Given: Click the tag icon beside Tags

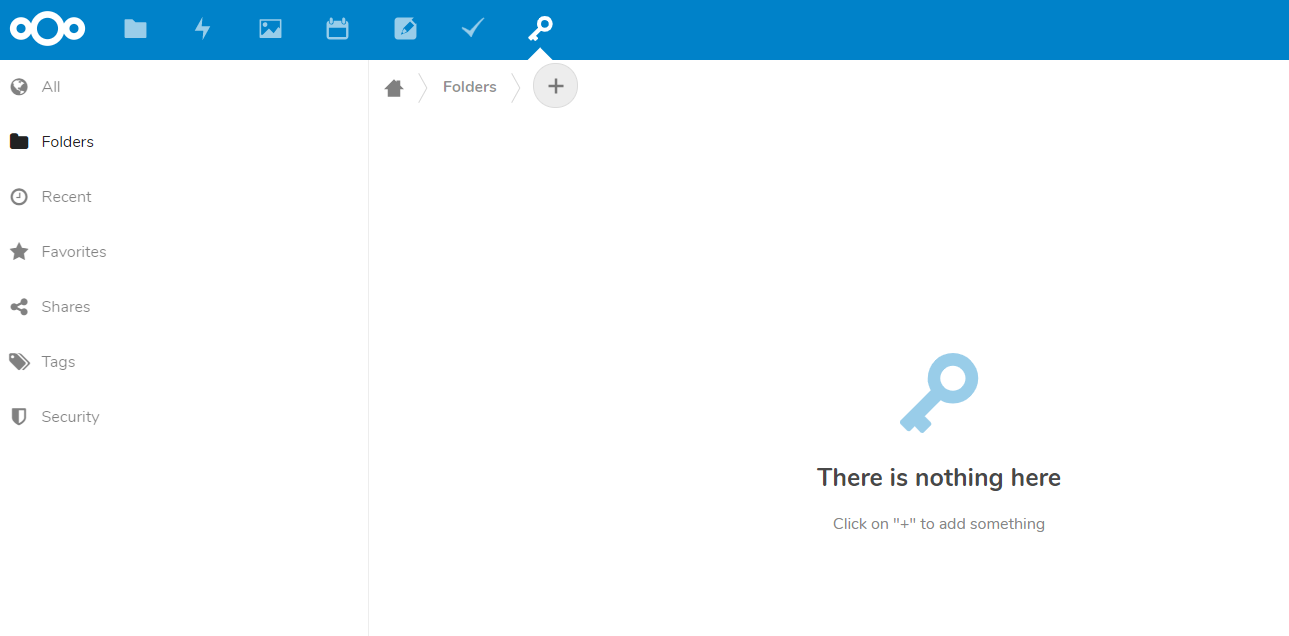Looking at the screenshot, I should (19, 362).
